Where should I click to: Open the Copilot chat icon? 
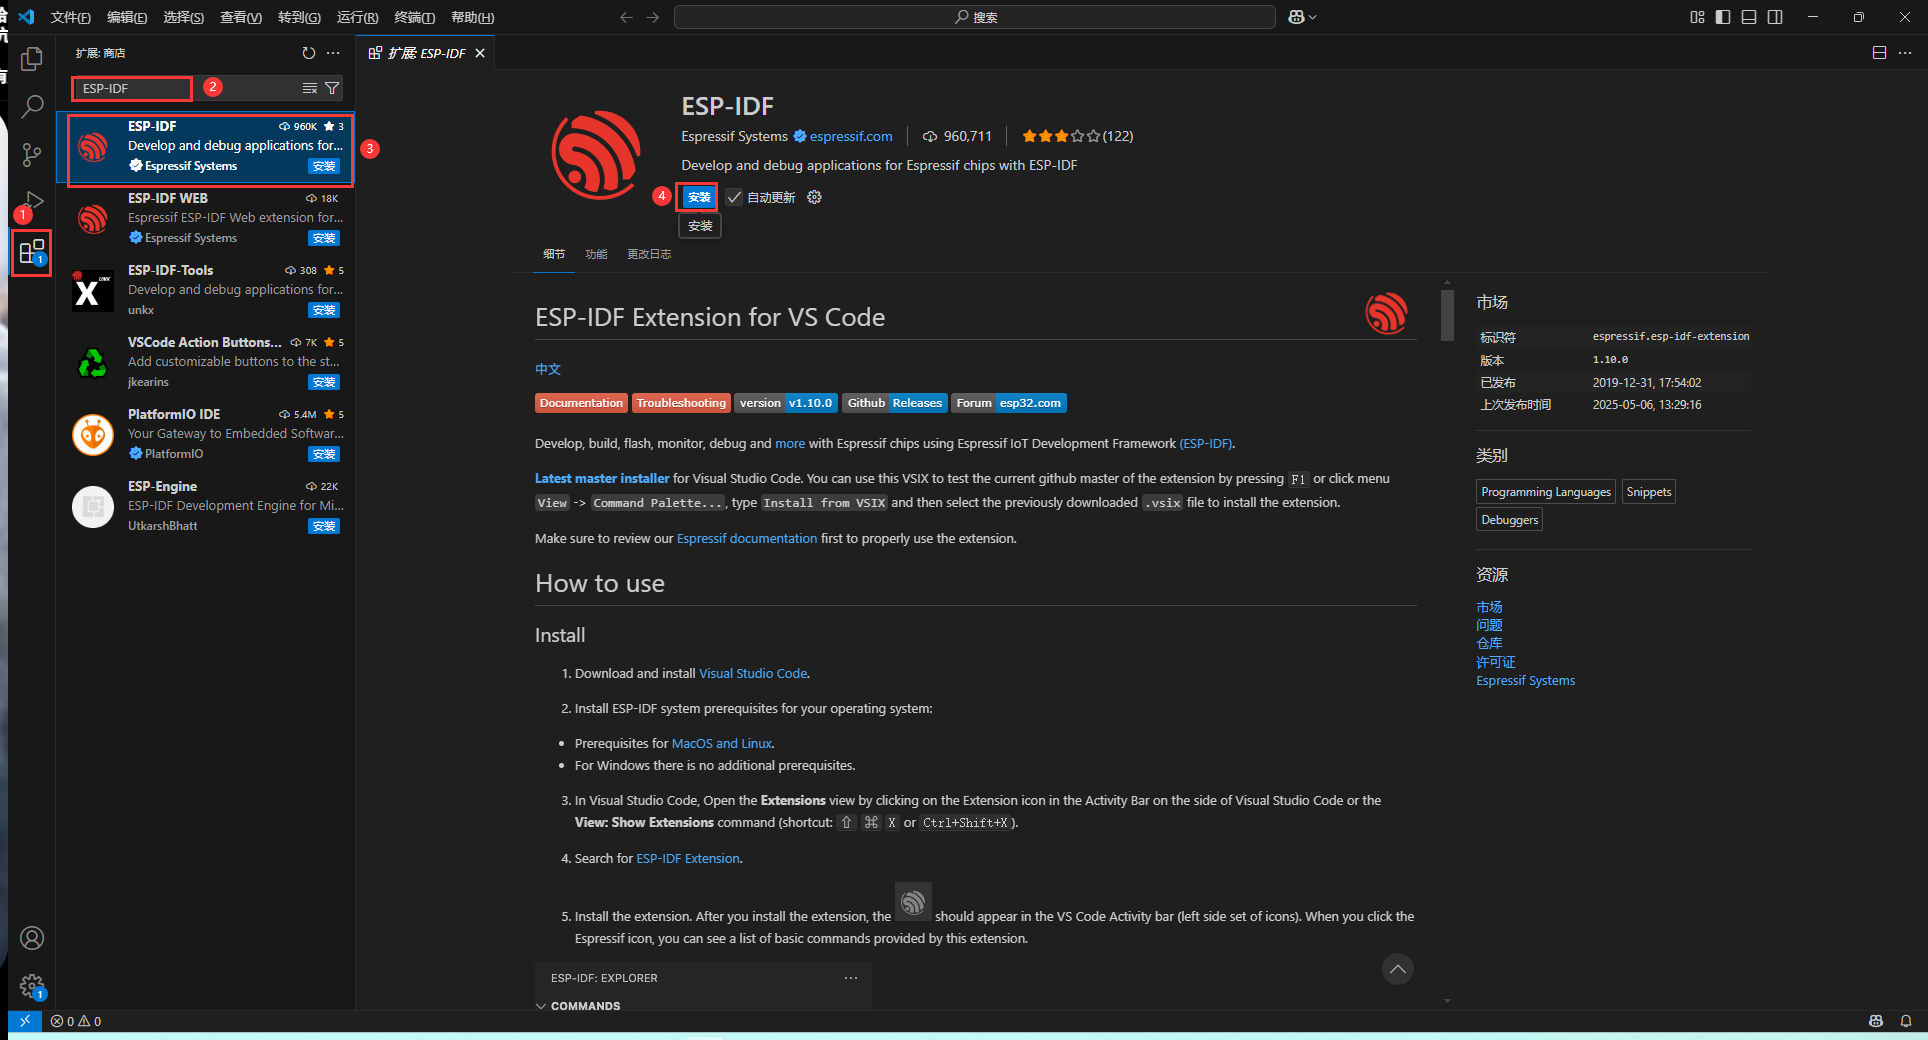pyautogui.click(x=1296, y=17)
